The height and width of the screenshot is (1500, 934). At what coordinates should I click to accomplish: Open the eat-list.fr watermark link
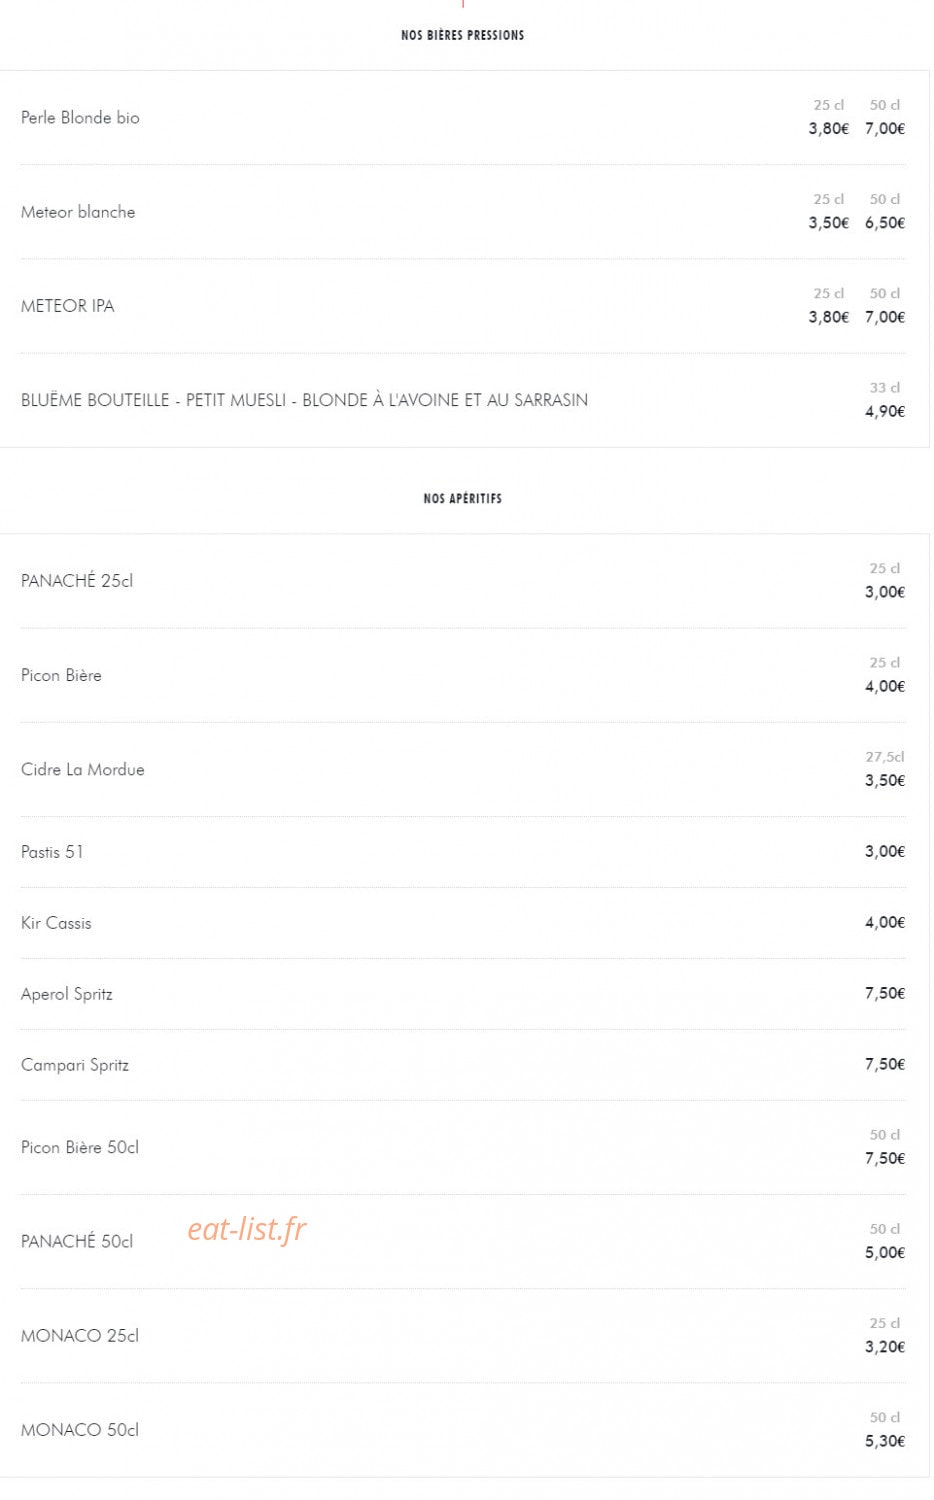point(247,1229)
